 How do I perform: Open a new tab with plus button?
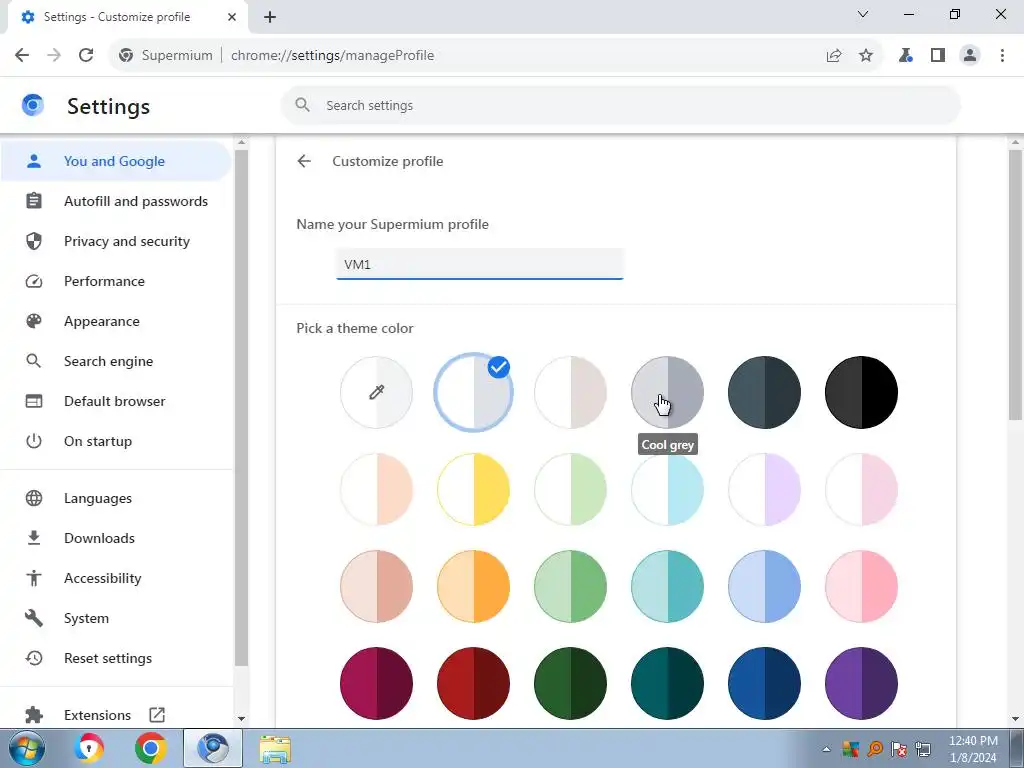point(270,17)
